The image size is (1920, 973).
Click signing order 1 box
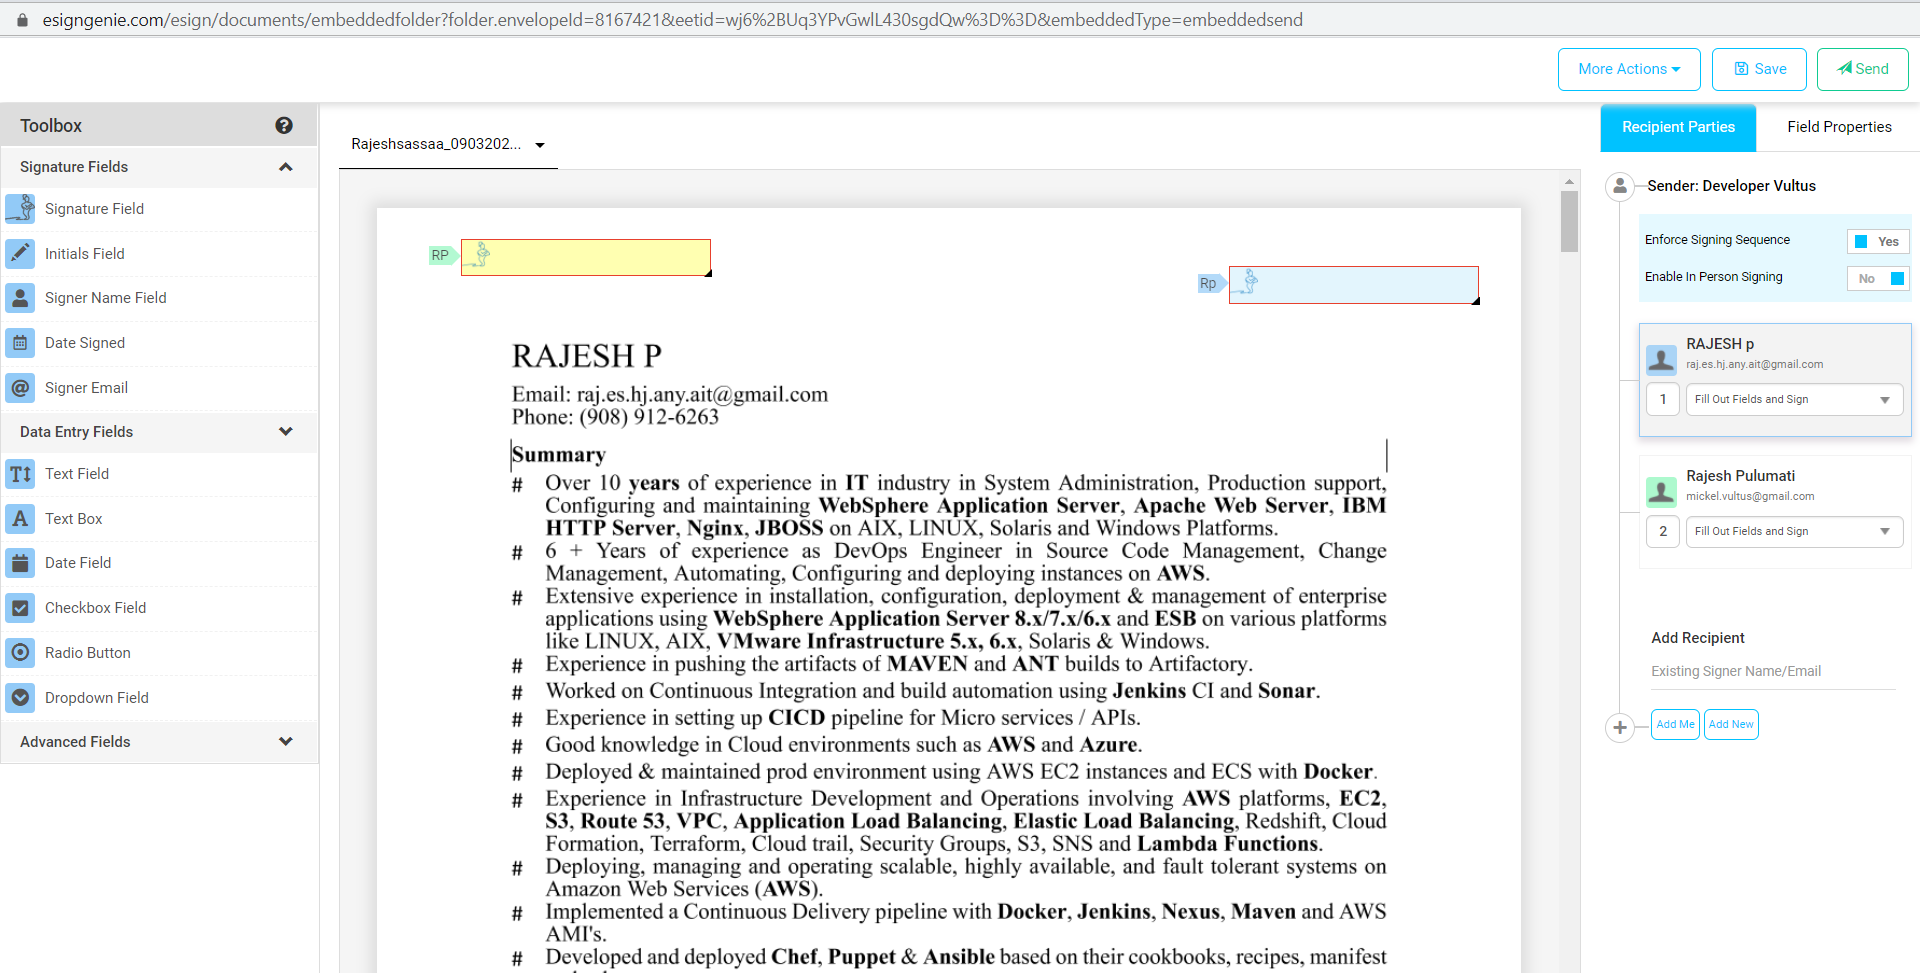tap(1663, 399)
